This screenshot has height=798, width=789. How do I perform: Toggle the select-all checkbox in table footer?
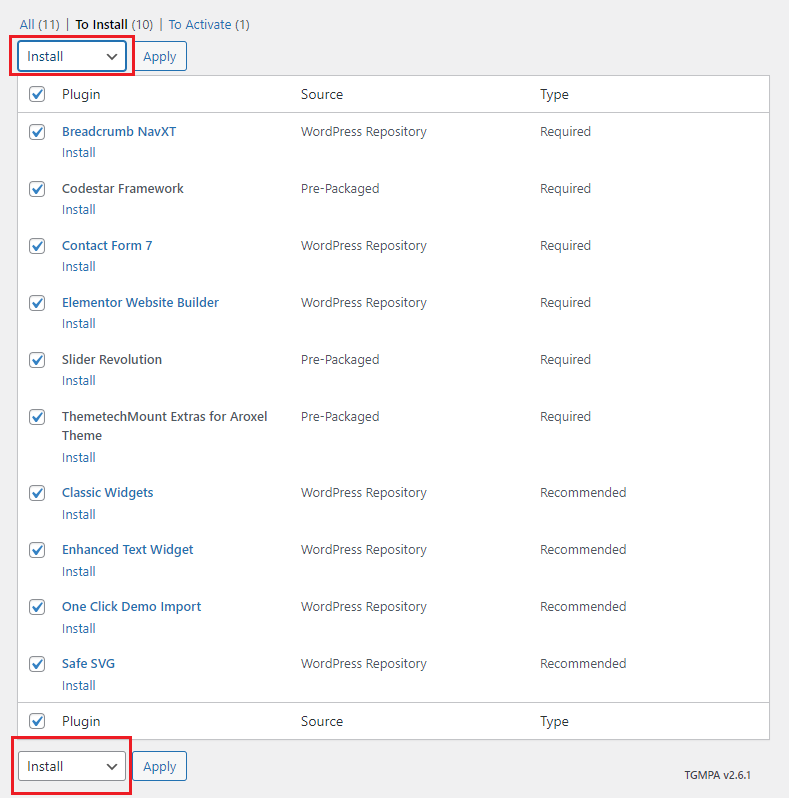point(37,721)
